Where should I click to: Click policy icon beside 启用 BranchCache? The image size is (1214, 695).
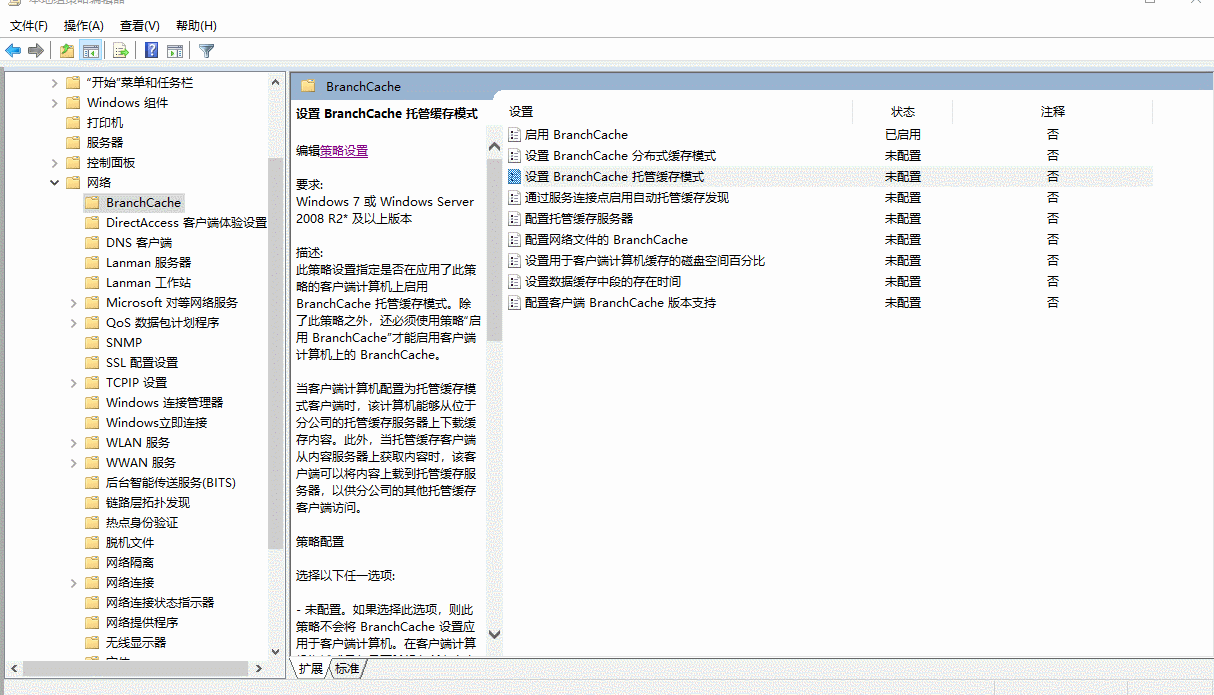point(515,135)
